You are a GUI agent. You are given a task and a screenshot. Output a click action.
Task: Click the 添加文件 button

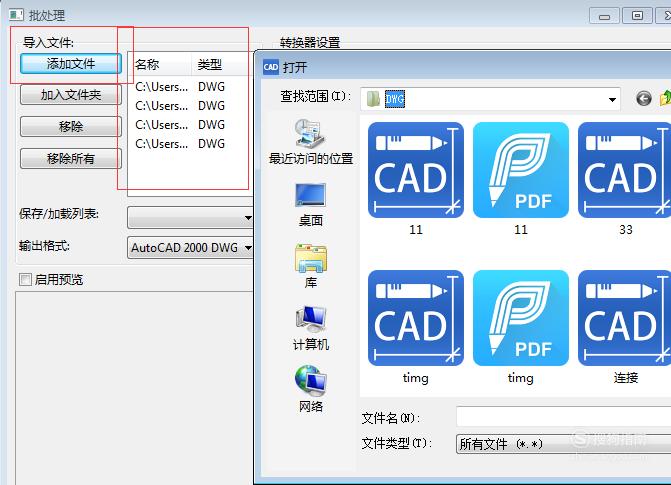[71, 64]
